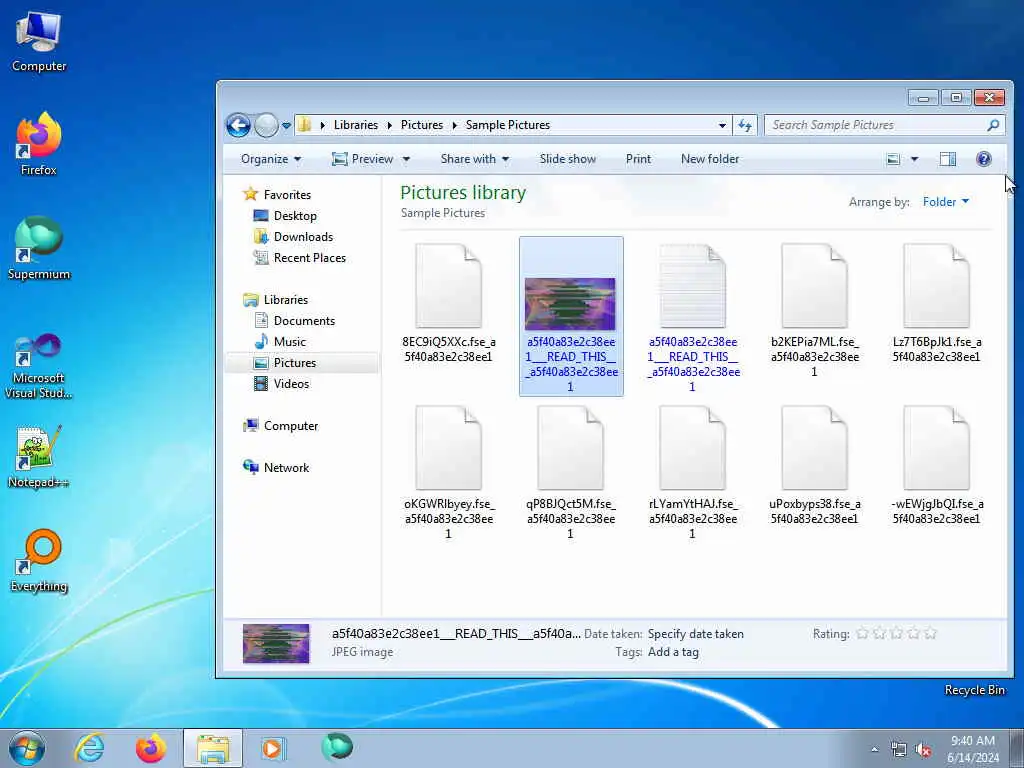The image size is (1024, 768).
Task: Launch Notepad++ from the desktop
Action: (39, 457)
